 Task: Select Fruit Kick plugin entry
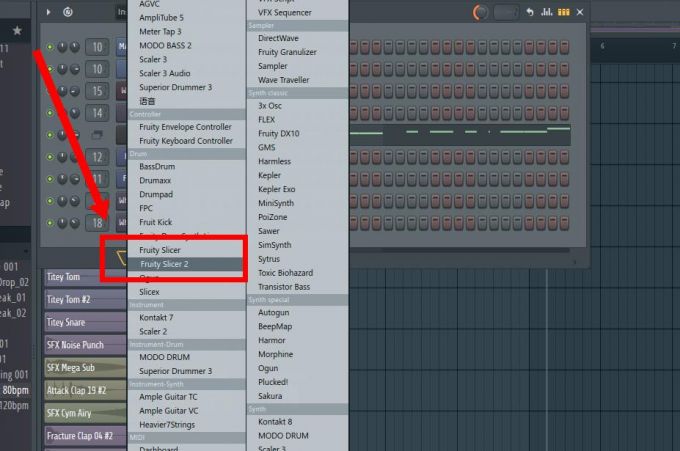[156, 222]
